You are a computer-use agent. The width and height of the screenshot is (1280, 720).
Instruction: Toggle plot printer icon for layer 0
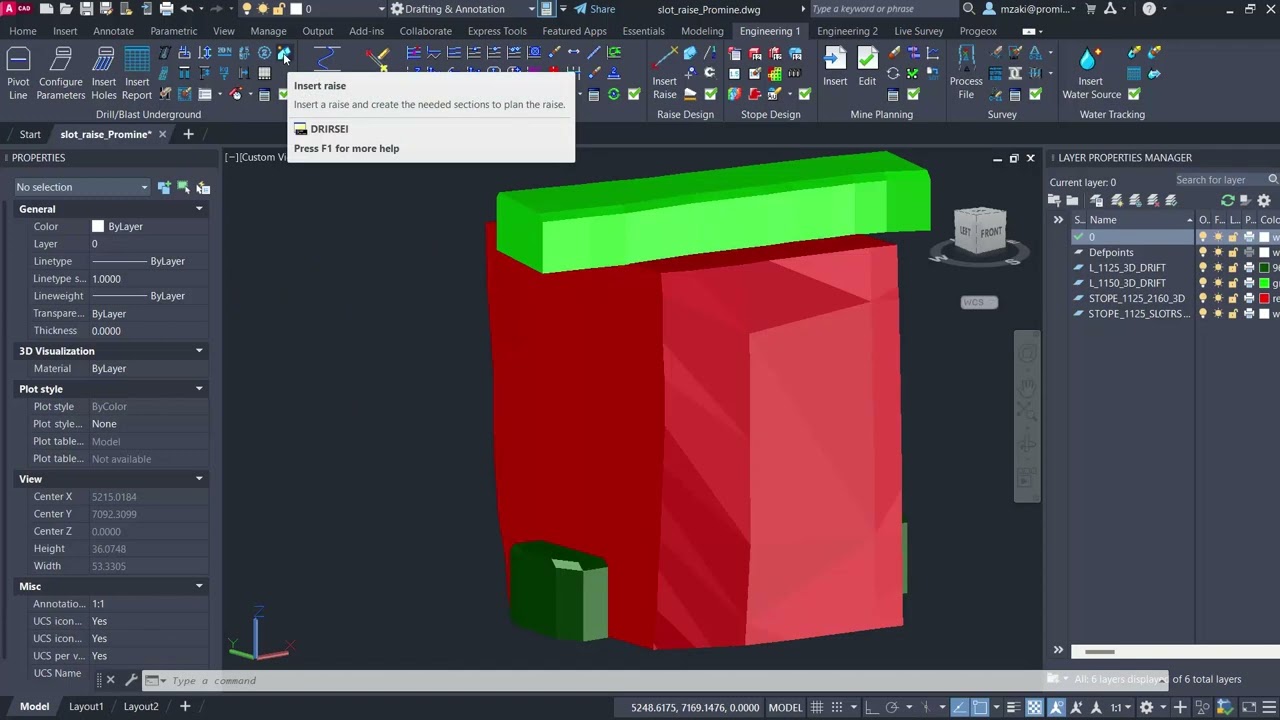[1249, 237]
